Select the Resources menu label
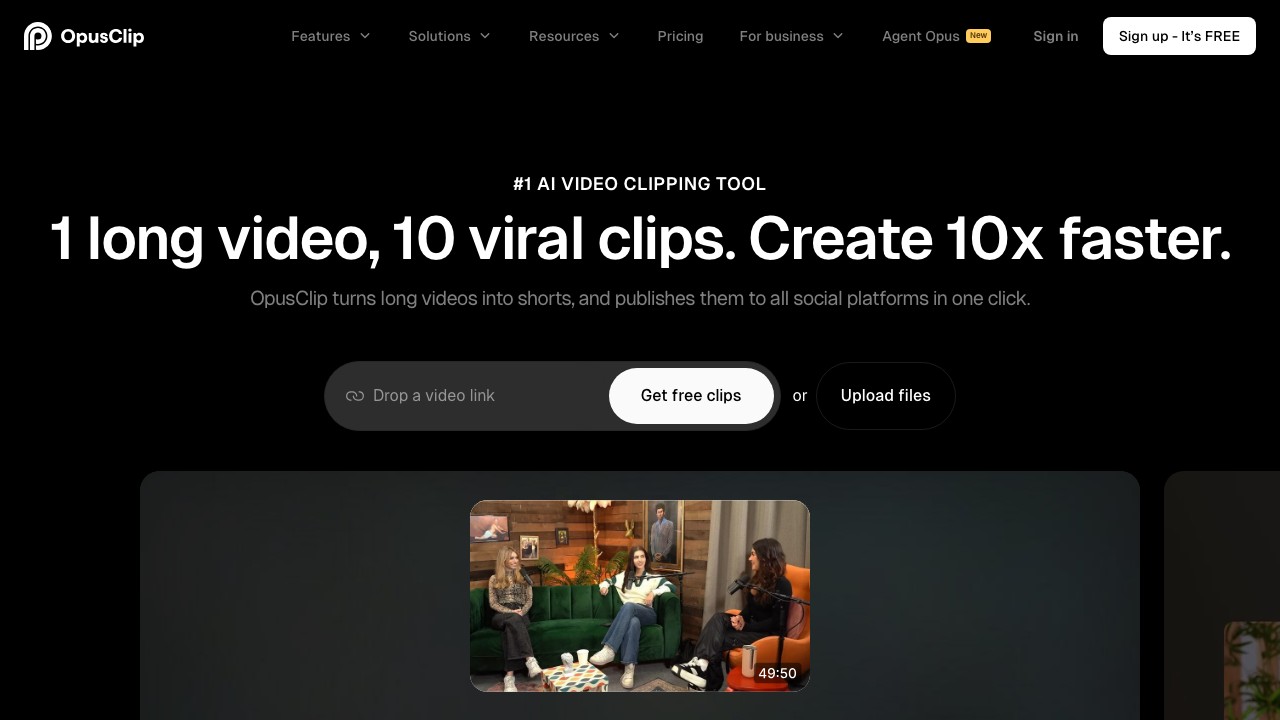Viewport: 1280px width, 720px height. pyautogui.click(x=564, y=36)
